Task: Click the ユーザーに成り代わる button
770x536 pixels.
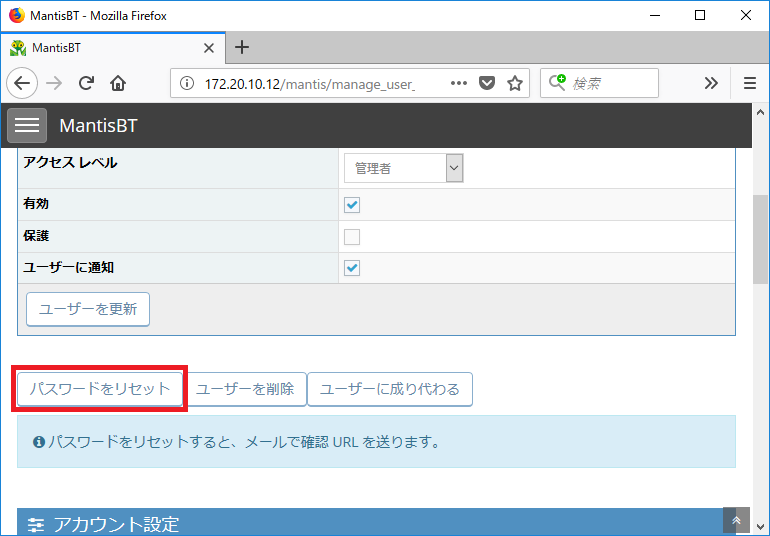Action: pos(390,389)
